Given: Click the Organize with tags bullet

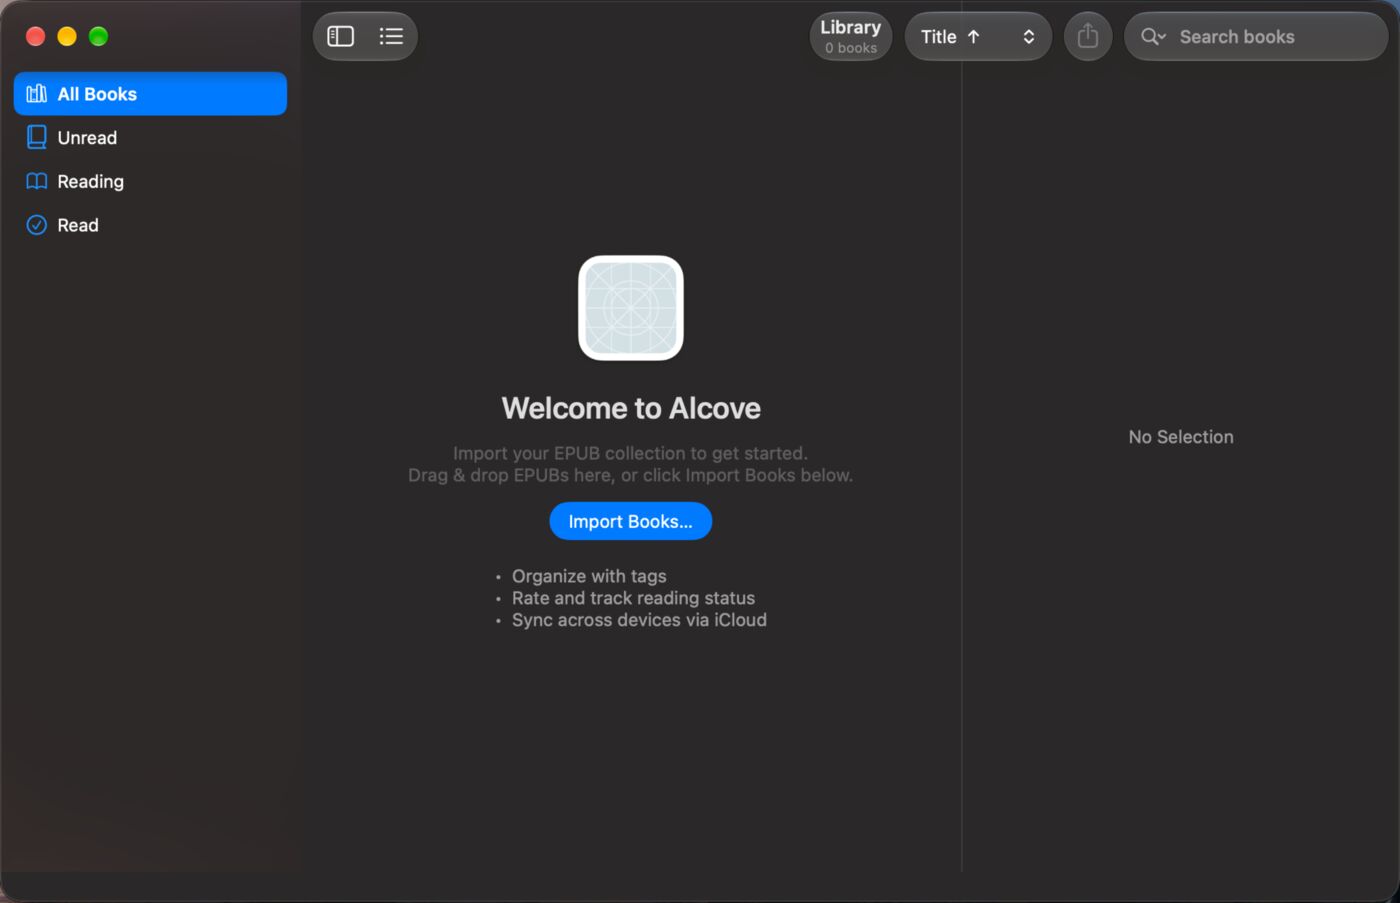Looking at the screenshot, I should pyautogui.click(x=589, y=576).
